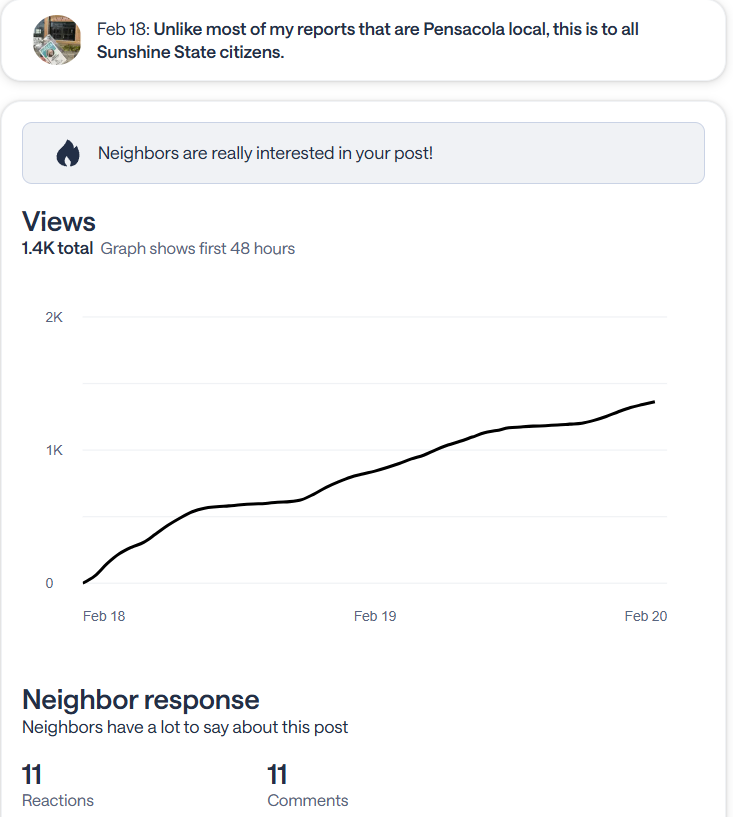Click the number 11 above Comments

pos(277,773)
